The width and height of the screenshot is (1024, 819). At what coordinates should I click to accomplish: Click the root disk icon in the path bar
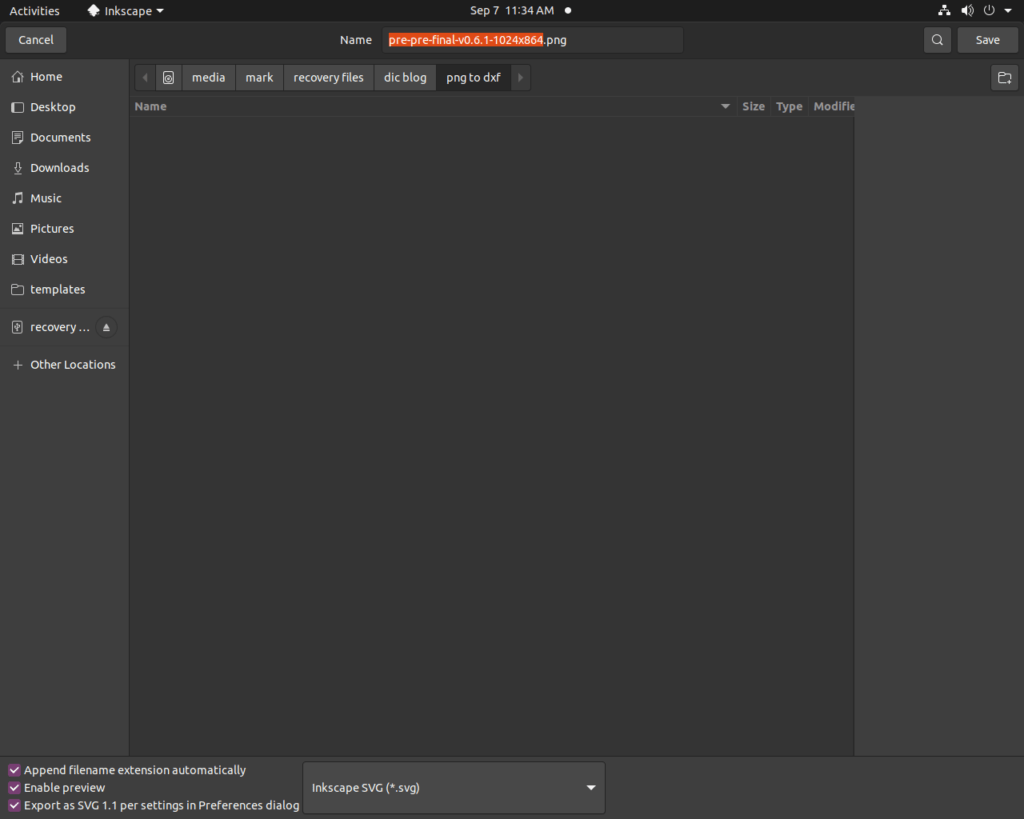click(168, 78)
